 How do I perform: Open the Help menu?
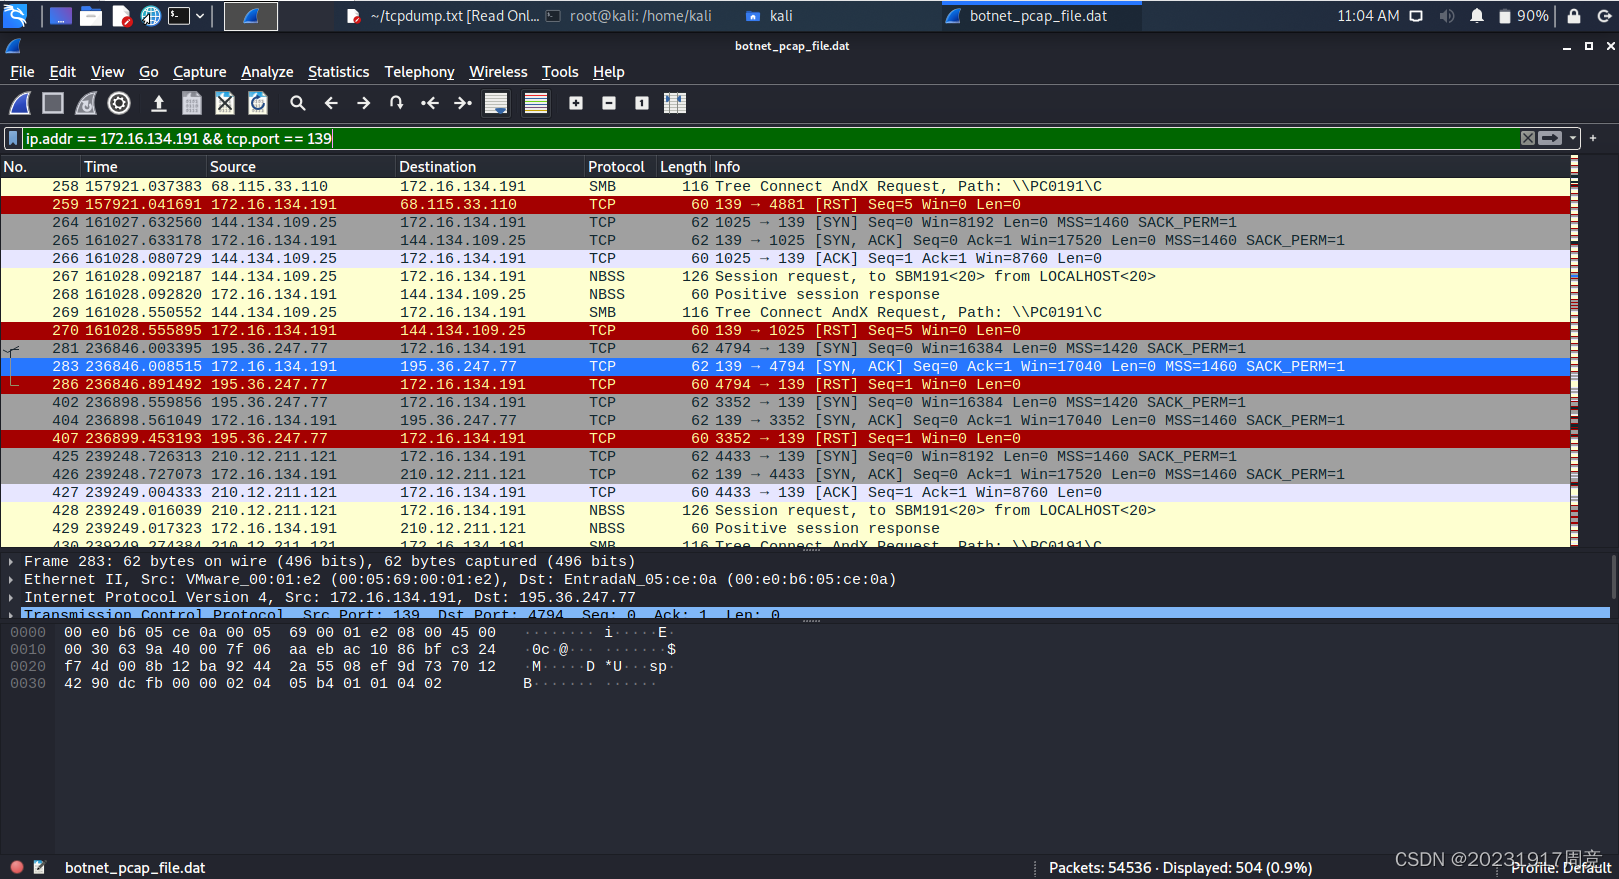(608, 72)
